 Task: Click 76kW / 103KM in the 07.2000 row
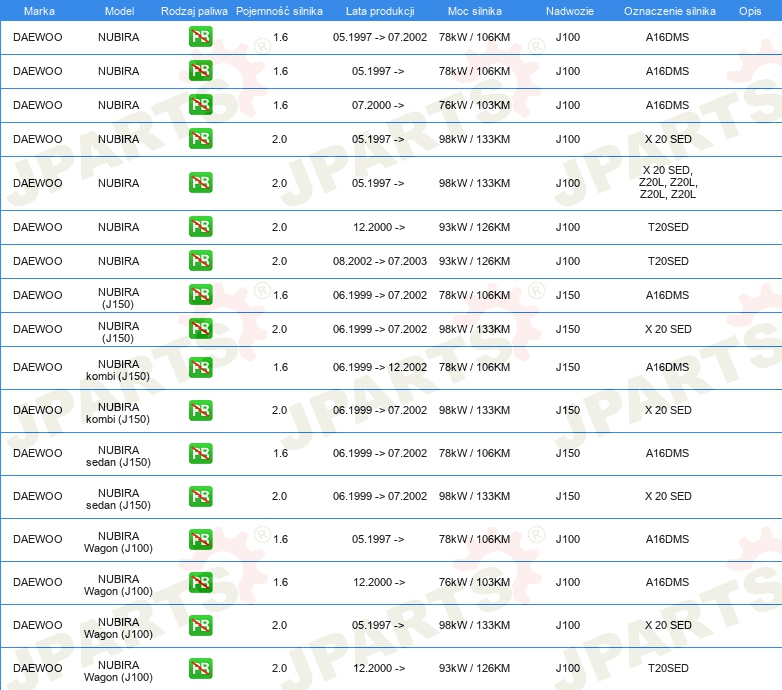click(x=474, y=105)
